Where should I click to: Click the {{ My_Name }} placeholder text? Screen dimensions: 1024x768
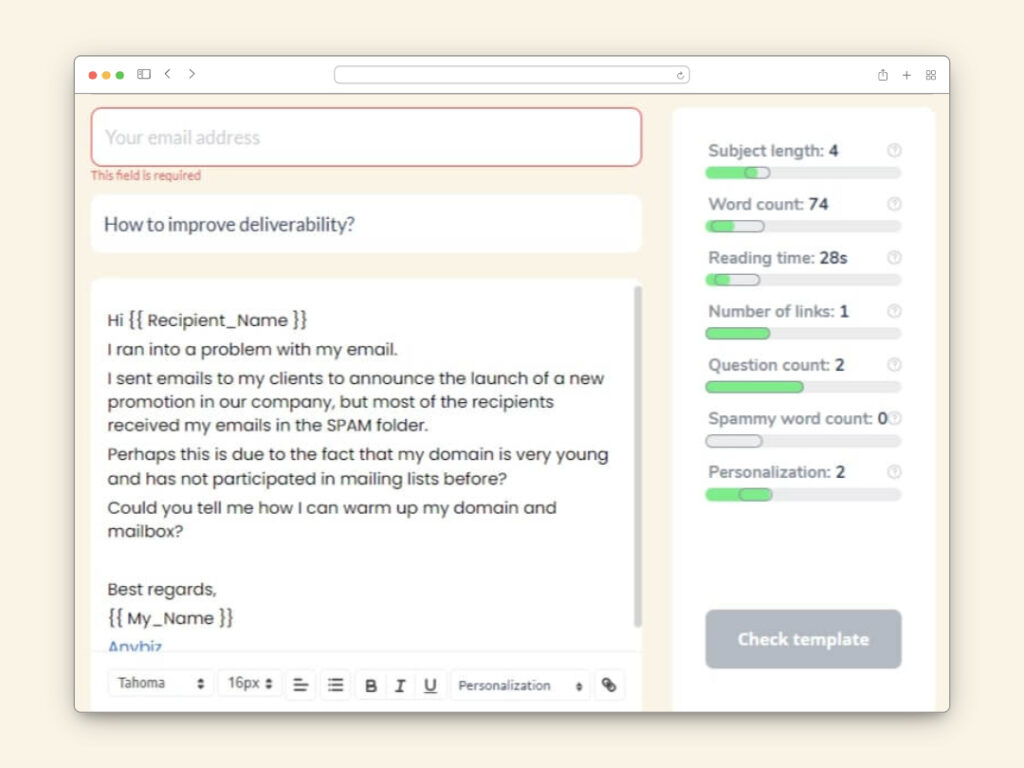pyautogui.click(x=170, y=618)
